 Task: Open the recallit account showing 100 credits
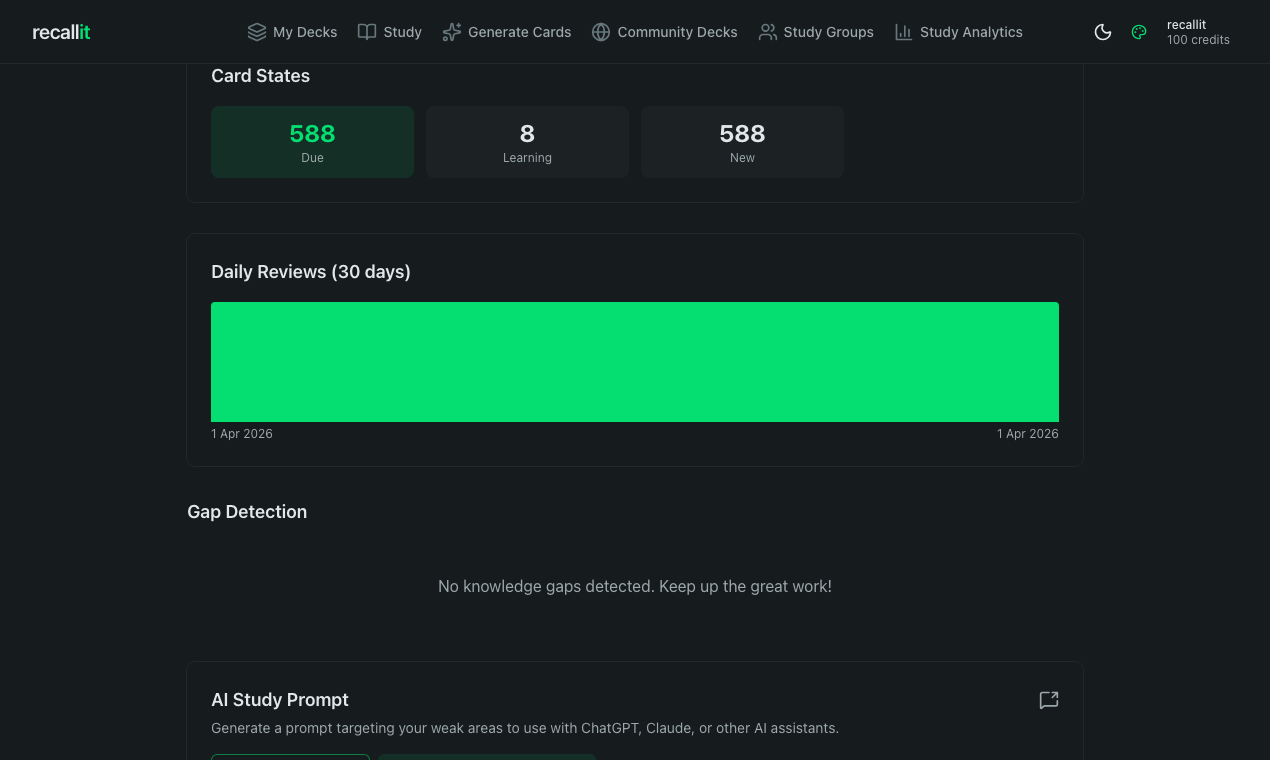(x=1198, y=31)
